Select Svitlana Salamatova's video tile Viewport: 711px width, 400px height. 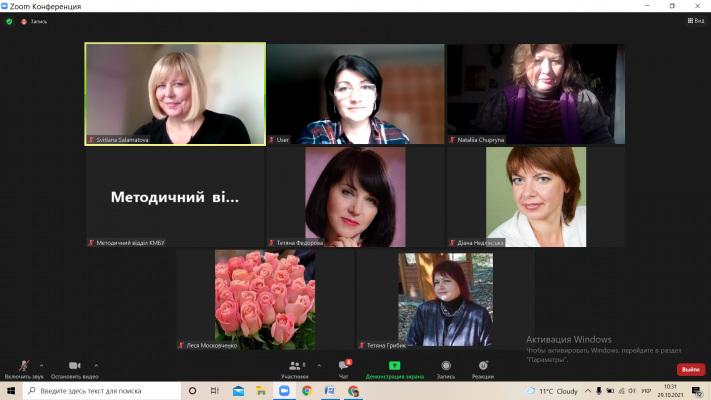click(175, 93)
